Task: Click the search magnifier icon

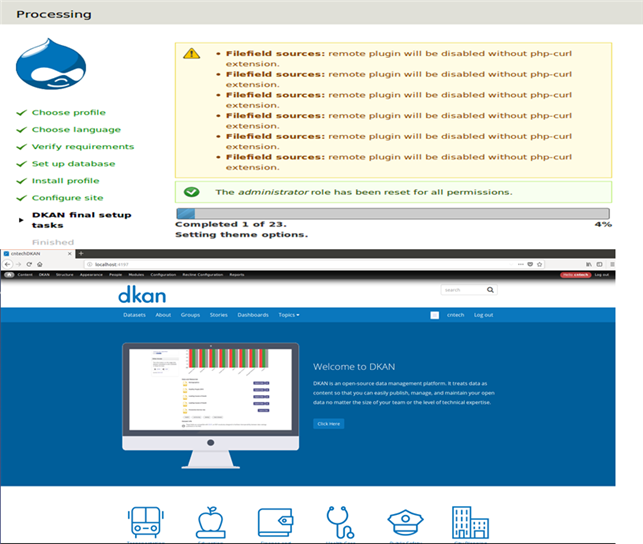Action: point(490,290)
